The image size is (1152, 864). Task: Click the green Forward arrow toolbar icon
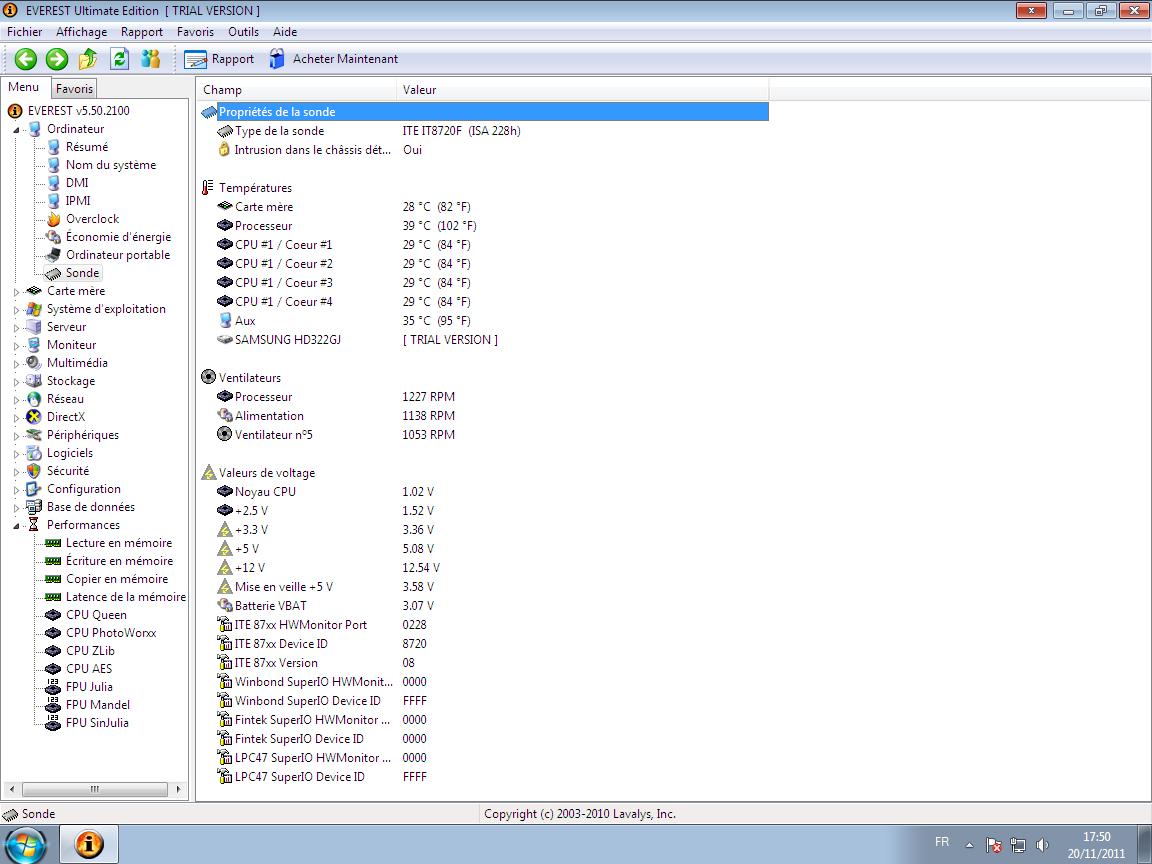pyautogui.click(x=57, y=59)
